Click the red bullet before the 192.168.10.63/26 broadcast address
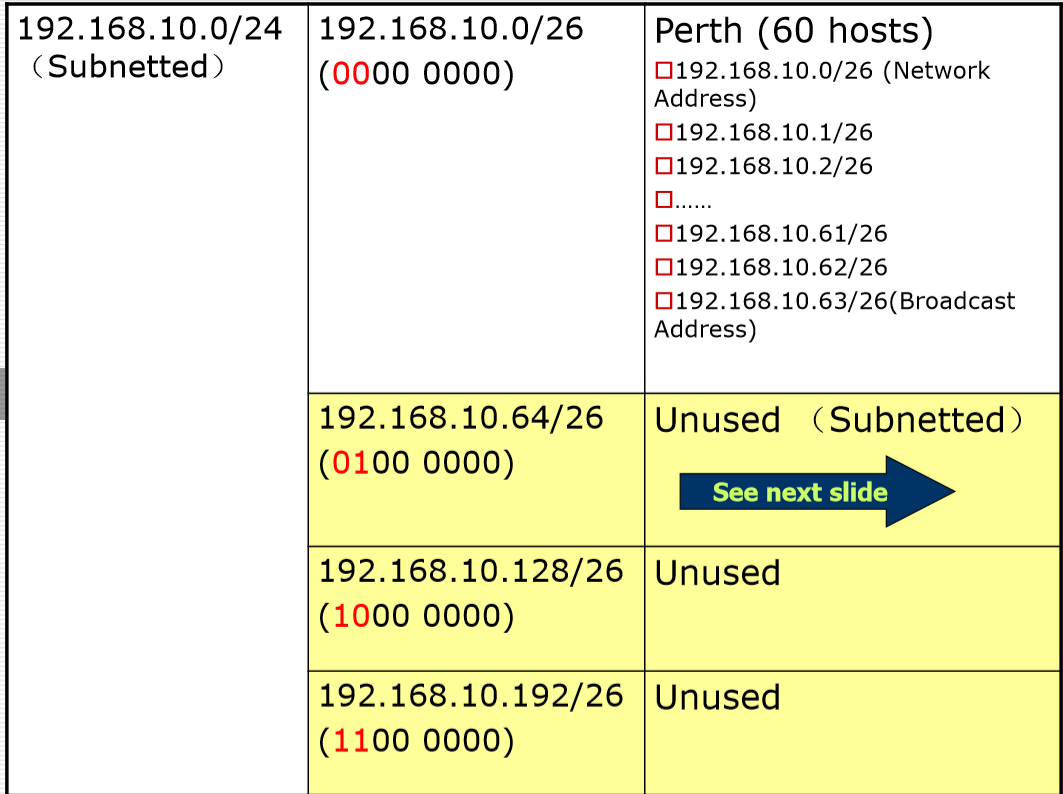Screen dimensions: 1063x794 (x=663, y=301)
